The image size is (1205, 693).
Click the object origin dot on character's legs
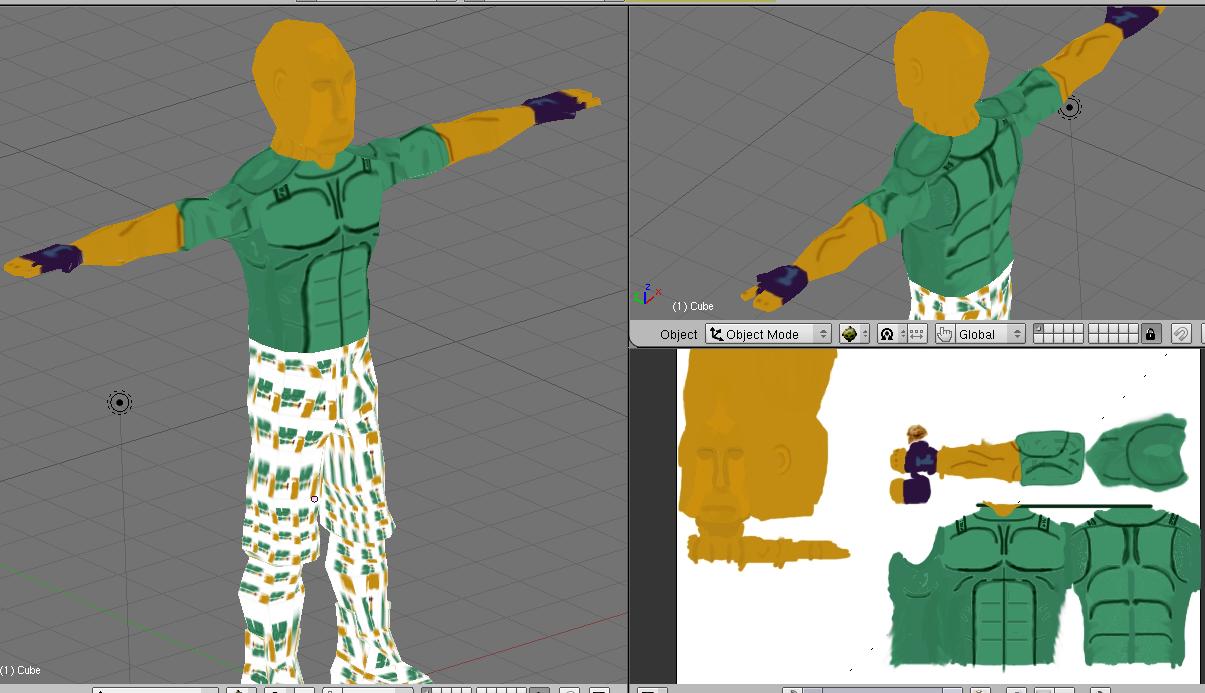pos(314,498)
